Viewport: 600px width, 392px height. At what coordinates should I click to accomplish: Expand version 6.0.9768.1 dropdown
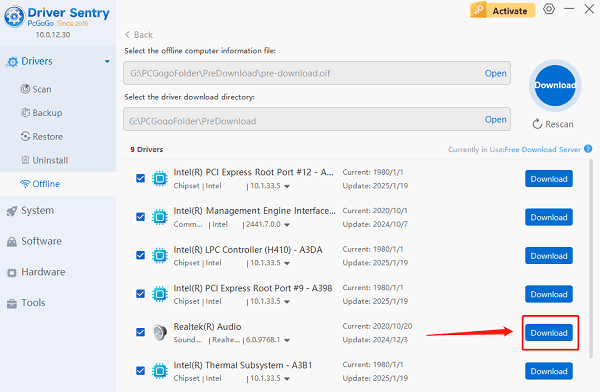[287, 340]
